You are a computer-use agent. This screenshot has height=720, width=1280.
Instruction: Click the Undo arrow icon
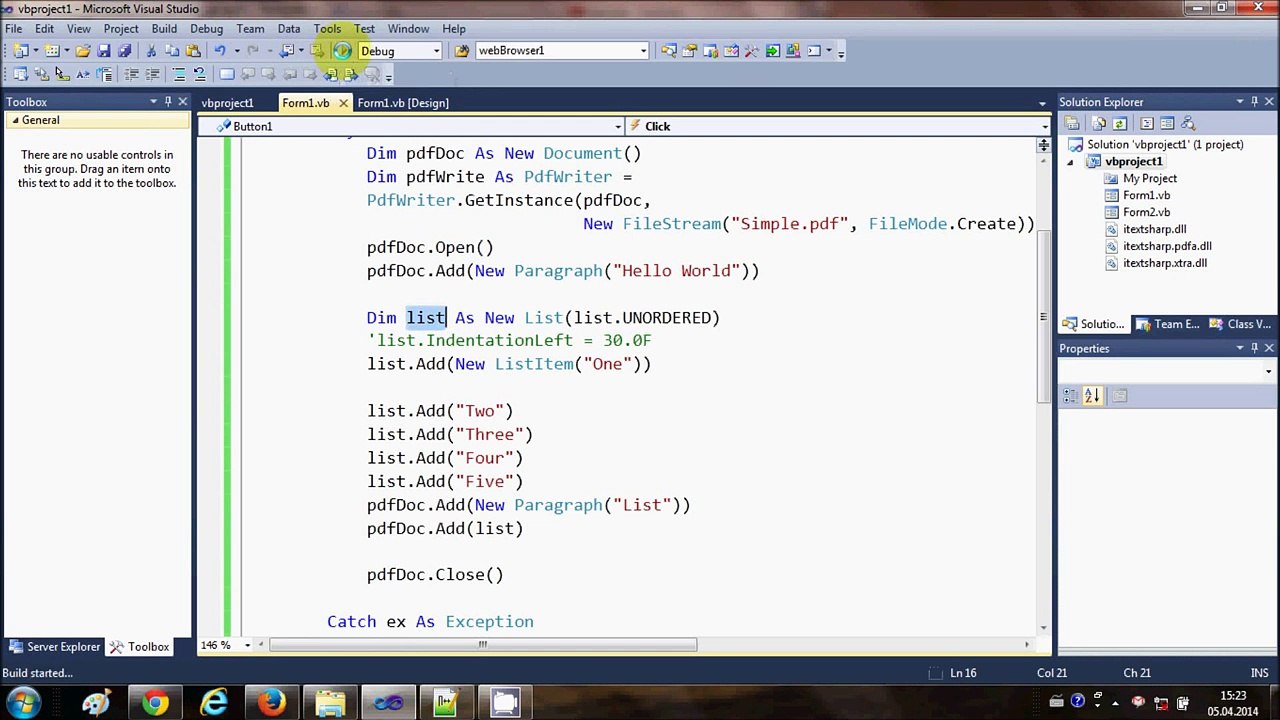tap(220, 51)
